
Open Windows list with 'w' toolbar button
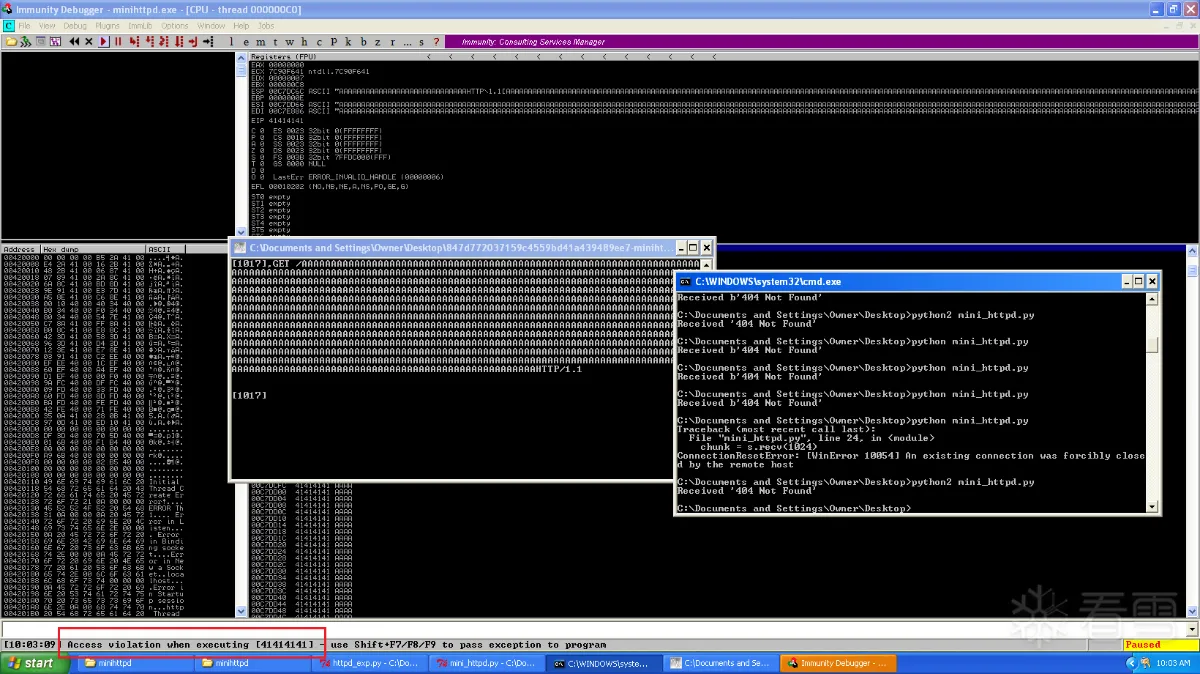click(x=289, y=41)
